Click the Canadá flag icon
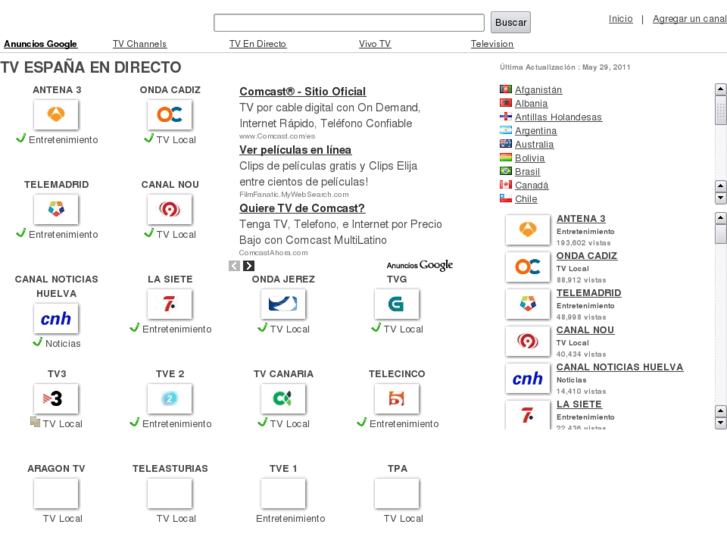 click(506, 185)
